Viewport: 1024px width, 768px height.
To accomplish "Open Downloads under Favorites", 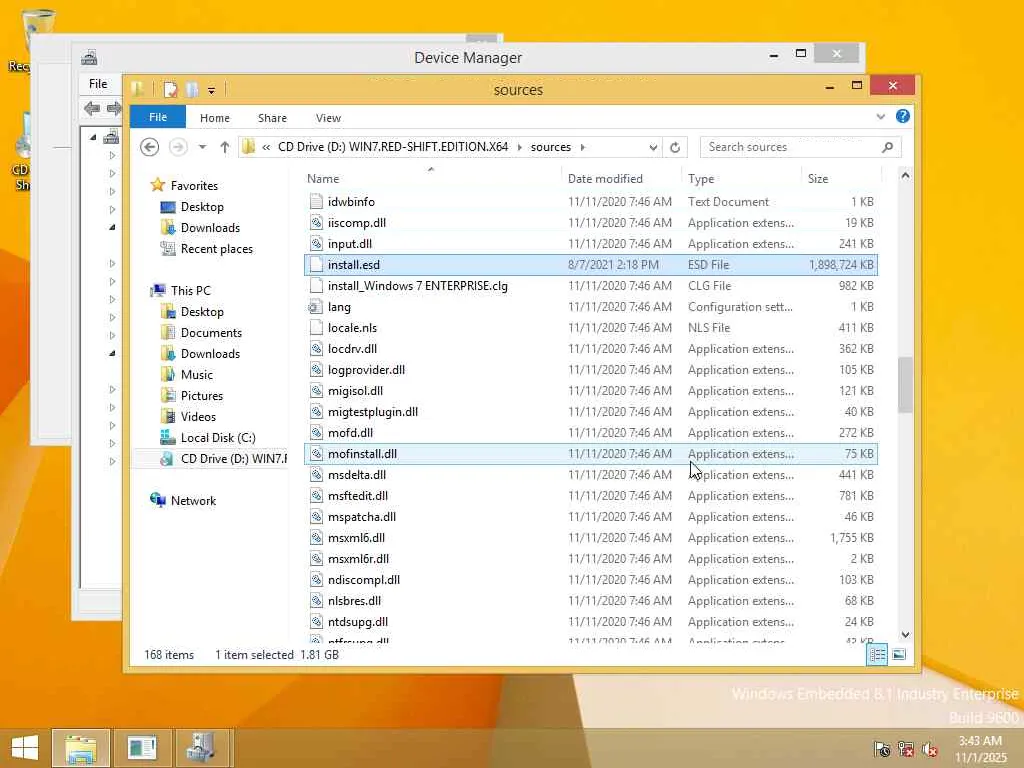I will pos(210,227).
